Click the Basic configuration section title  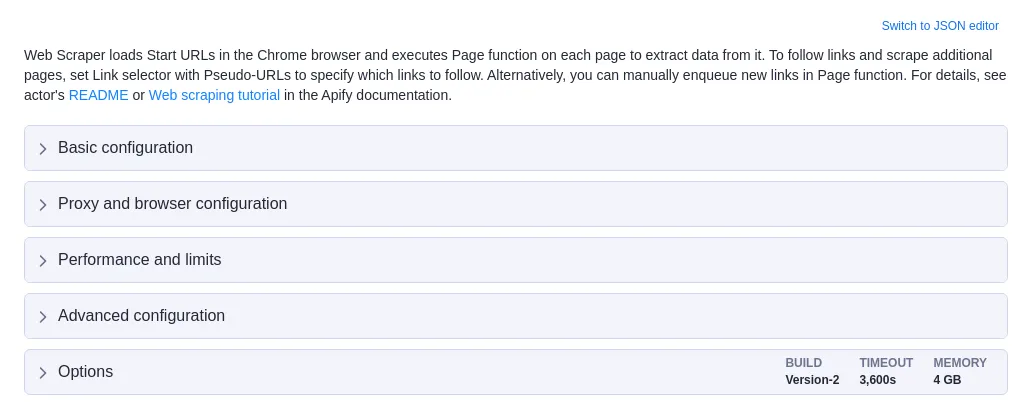(125, 148)
